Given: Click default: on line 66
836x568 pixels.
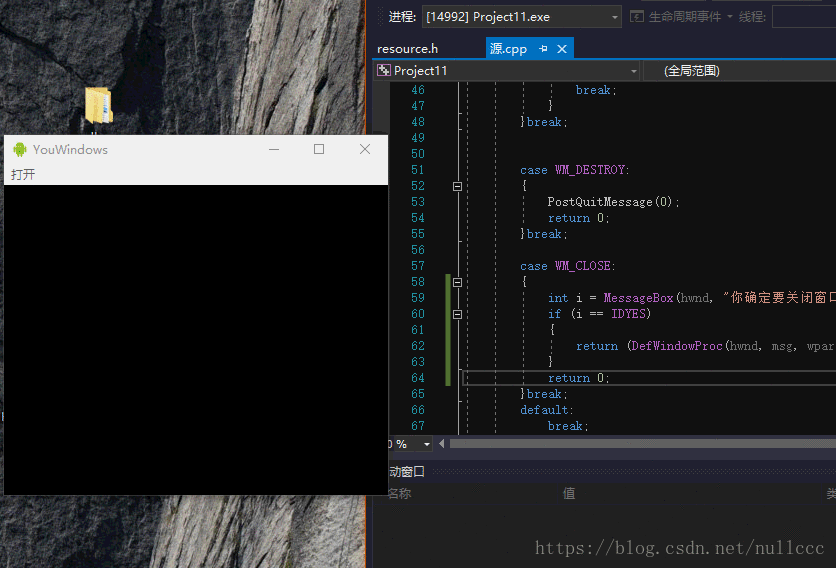Looking at the screenshot, I should point(546,410).
